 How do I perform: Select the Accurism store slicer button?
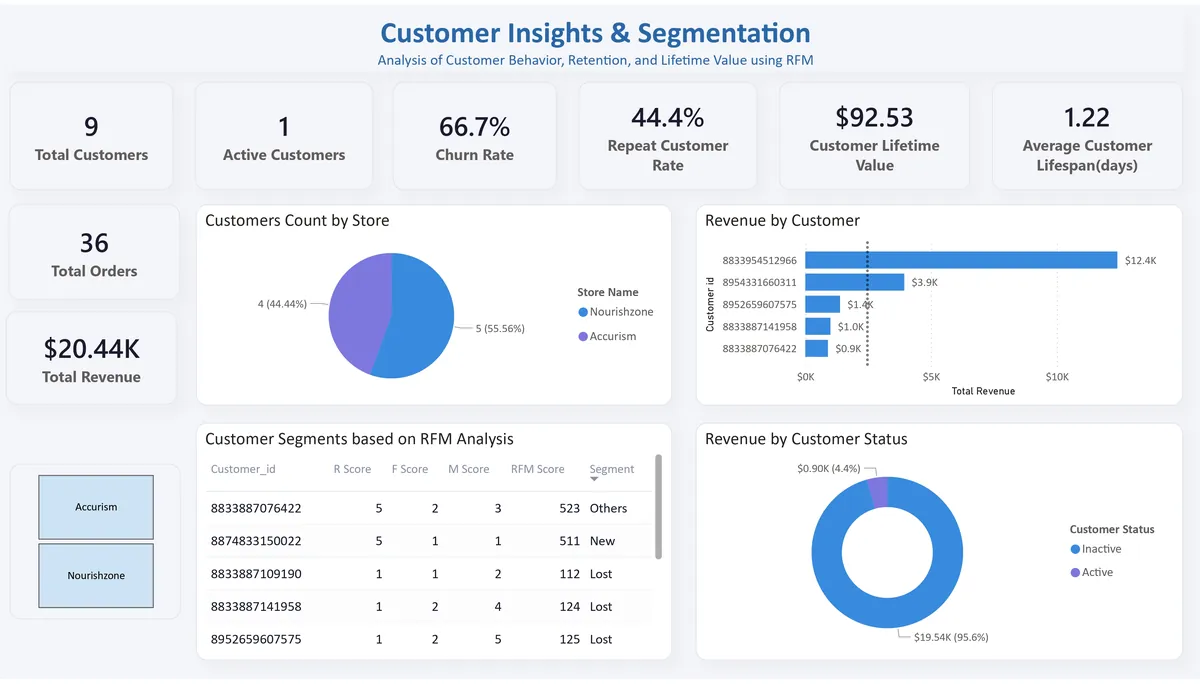(x=96, y=507)
